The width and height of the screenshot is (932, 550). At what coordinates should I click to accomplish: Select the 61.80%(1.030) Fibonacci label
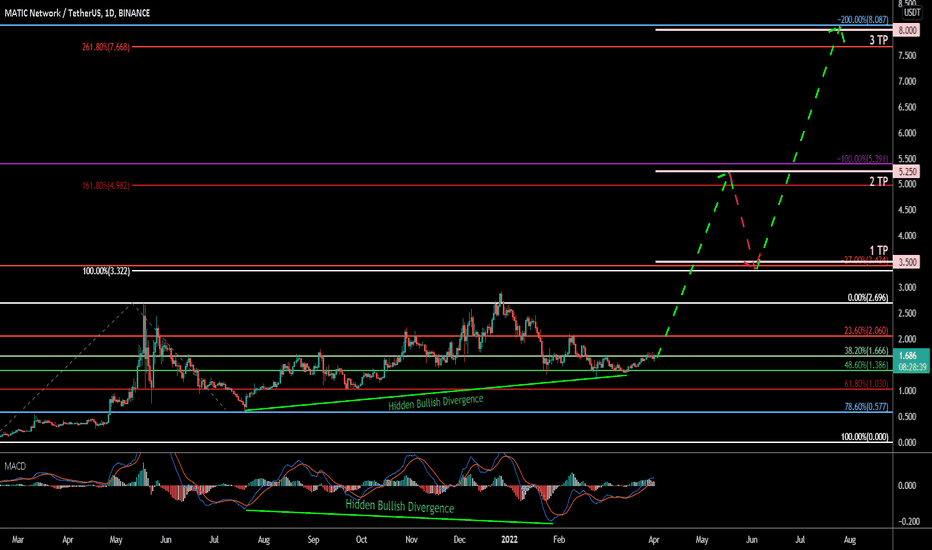[x=867, y=384]
